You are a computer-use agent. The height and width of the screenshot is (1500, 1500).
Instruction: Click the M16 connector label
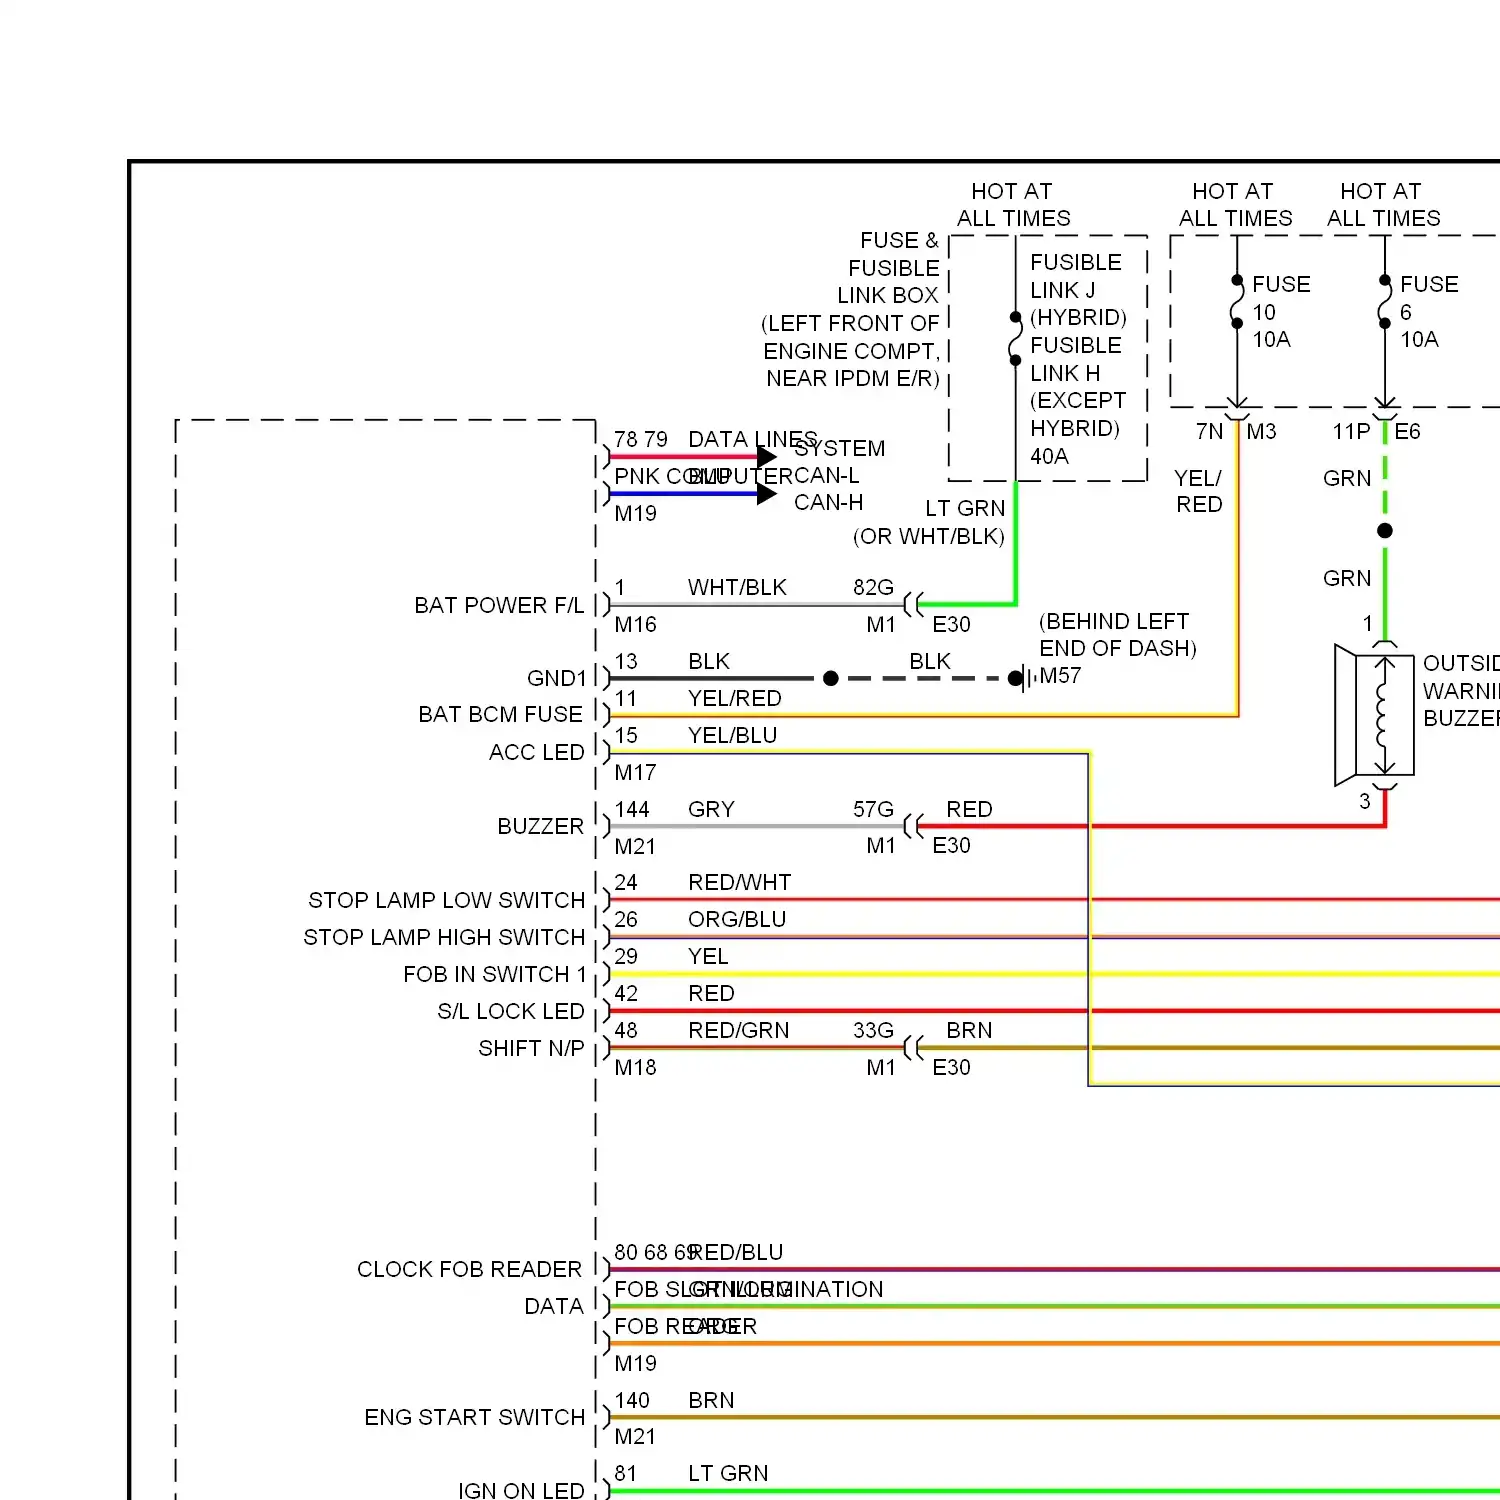[635, 624]
